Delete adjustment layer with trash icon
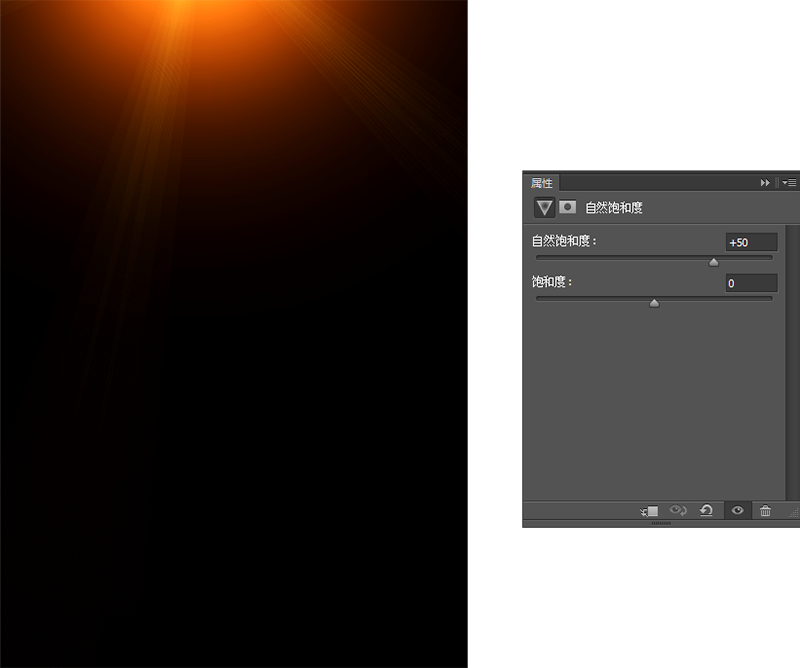Screen dimensions: 800x668 pyautogui.click(x=765, y=510)
